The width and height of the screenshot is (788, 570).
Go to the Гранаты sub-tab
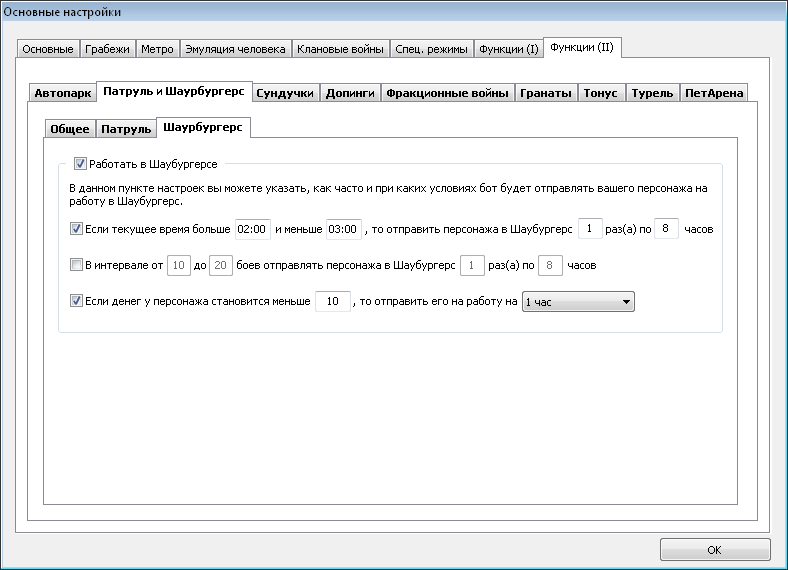coord(546,93)
